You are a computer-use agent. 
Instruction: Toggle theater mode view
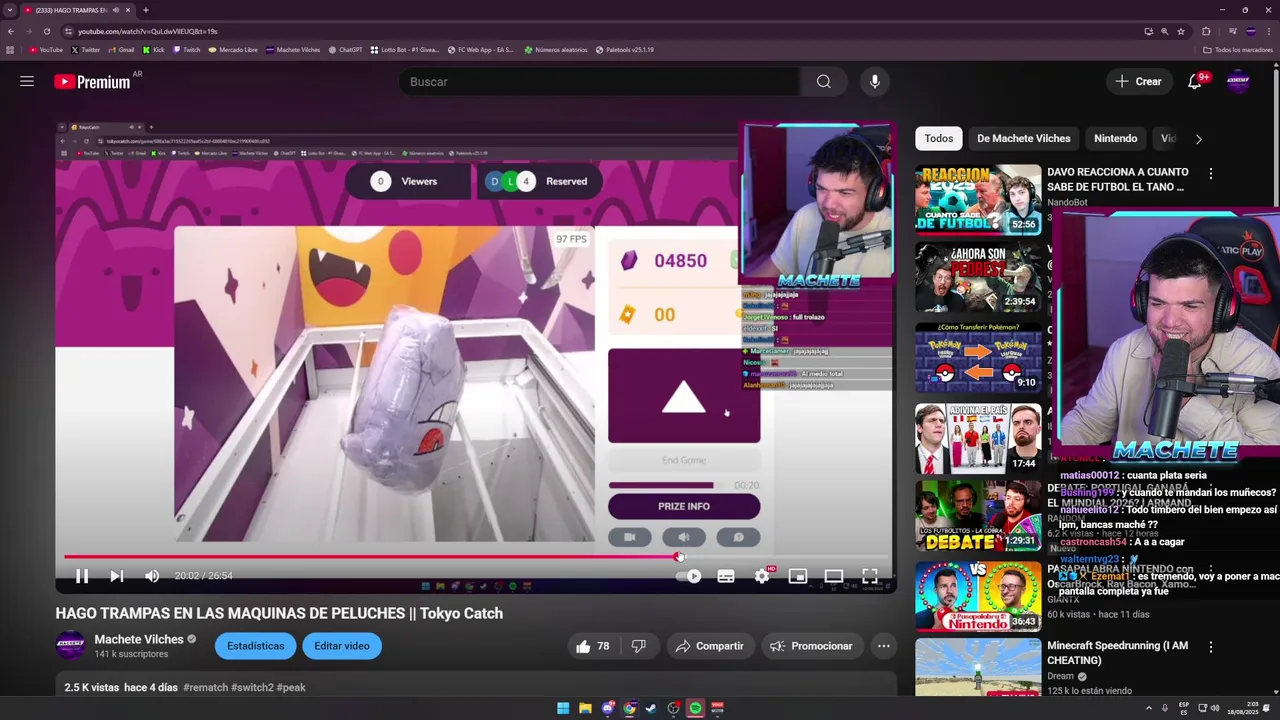[833, 576]
